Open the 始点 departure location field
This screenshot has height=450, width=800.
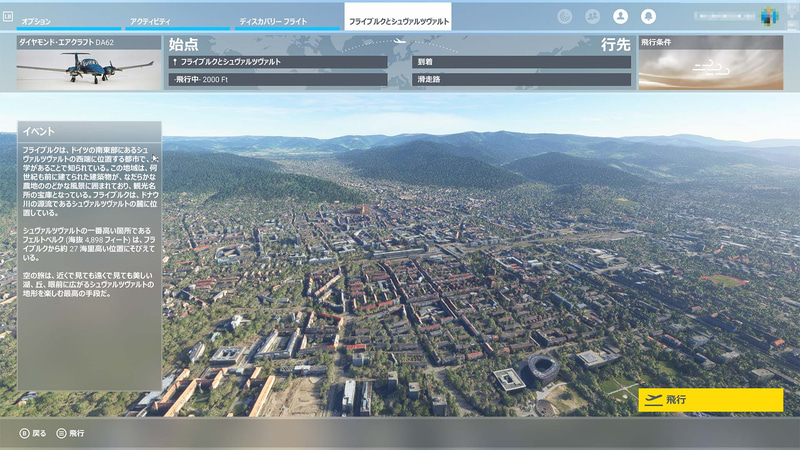(x=278, y=62)
